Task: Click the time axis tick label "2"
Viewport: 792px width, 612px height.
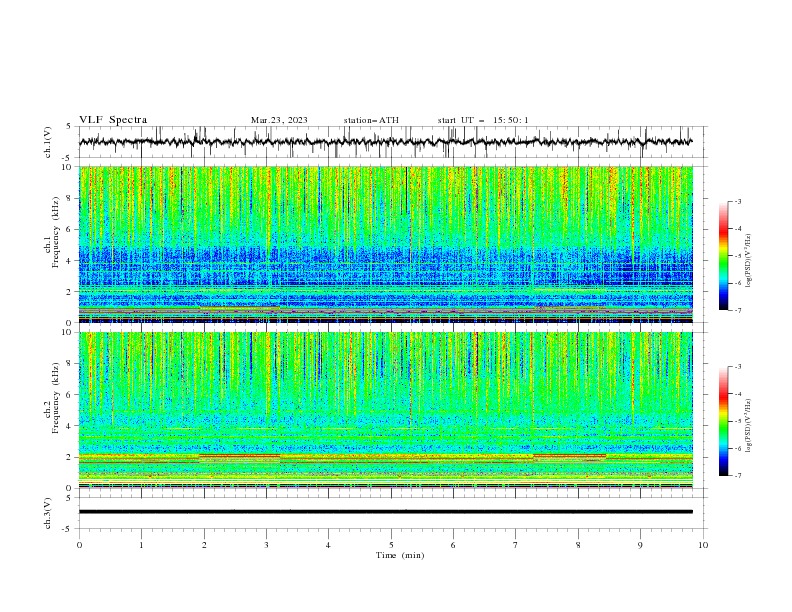Action: click(204, 545)
